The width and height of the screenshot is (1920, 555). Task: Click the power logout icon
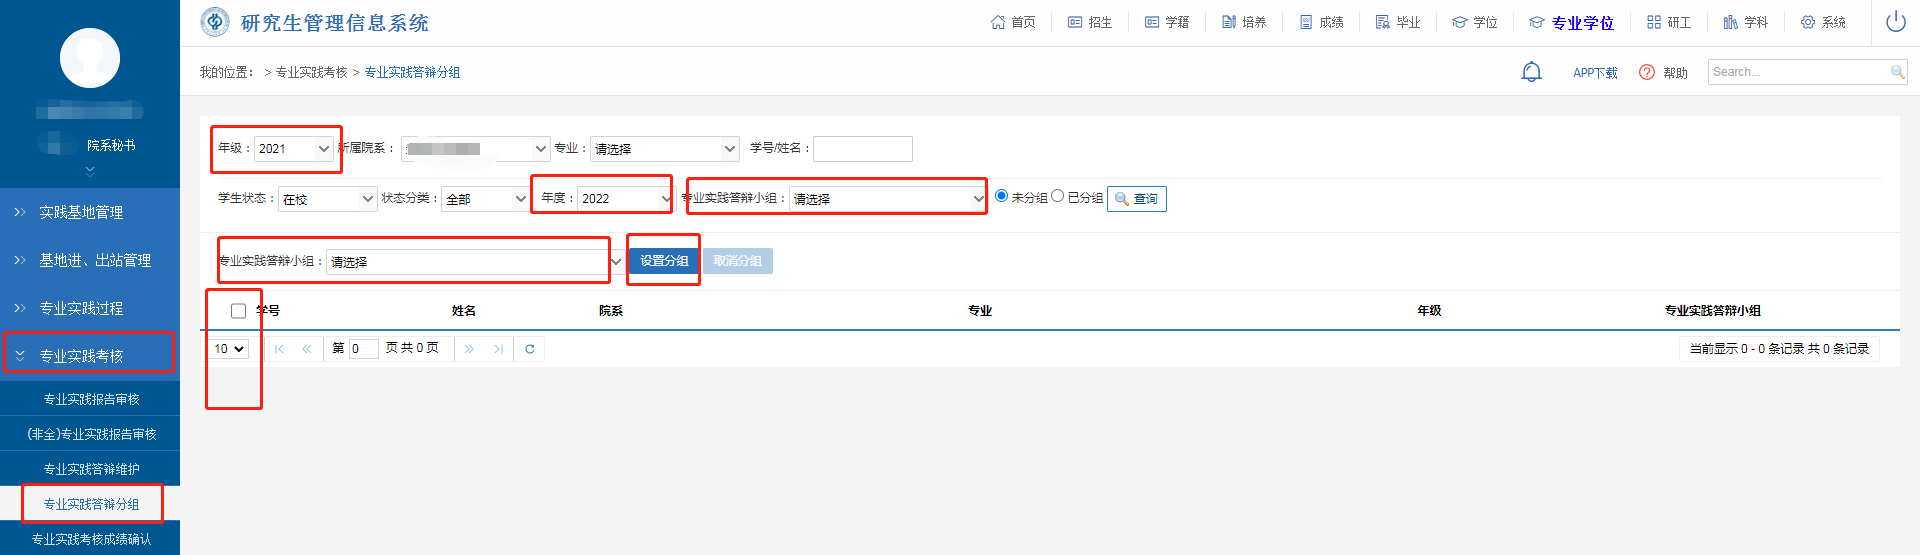pos(1895,22)
